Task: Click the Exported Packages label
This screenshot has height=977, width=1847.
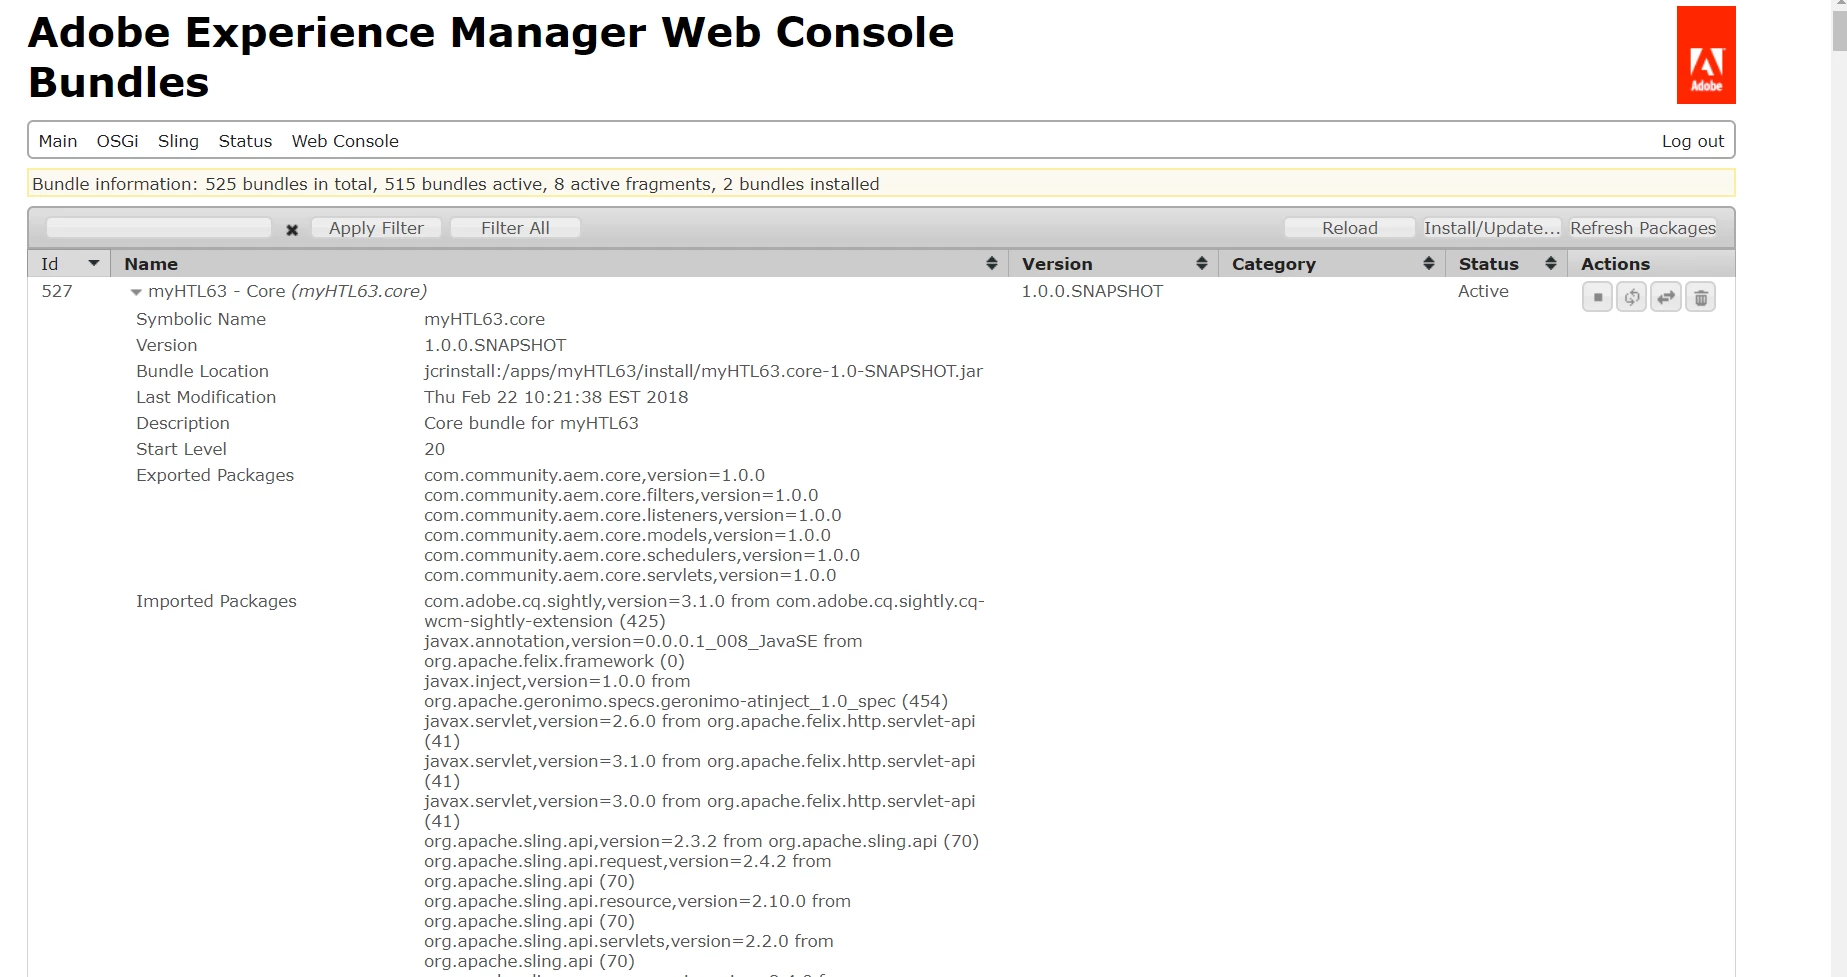Action: pyautogui.click(x=215, y=475)
